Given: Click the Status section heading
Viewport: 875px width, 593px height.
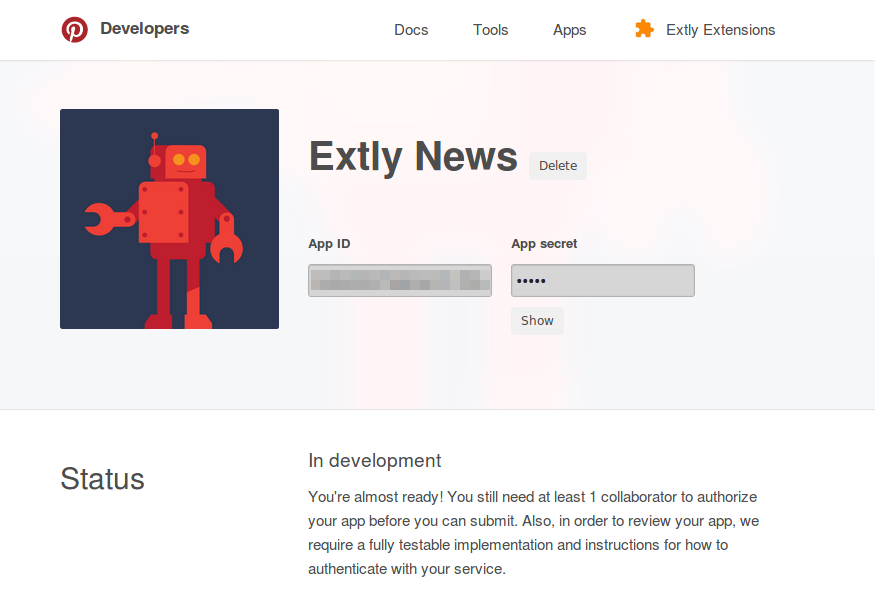Looking at the screenshot, I should pyautogui.click(x=103, y=479).
